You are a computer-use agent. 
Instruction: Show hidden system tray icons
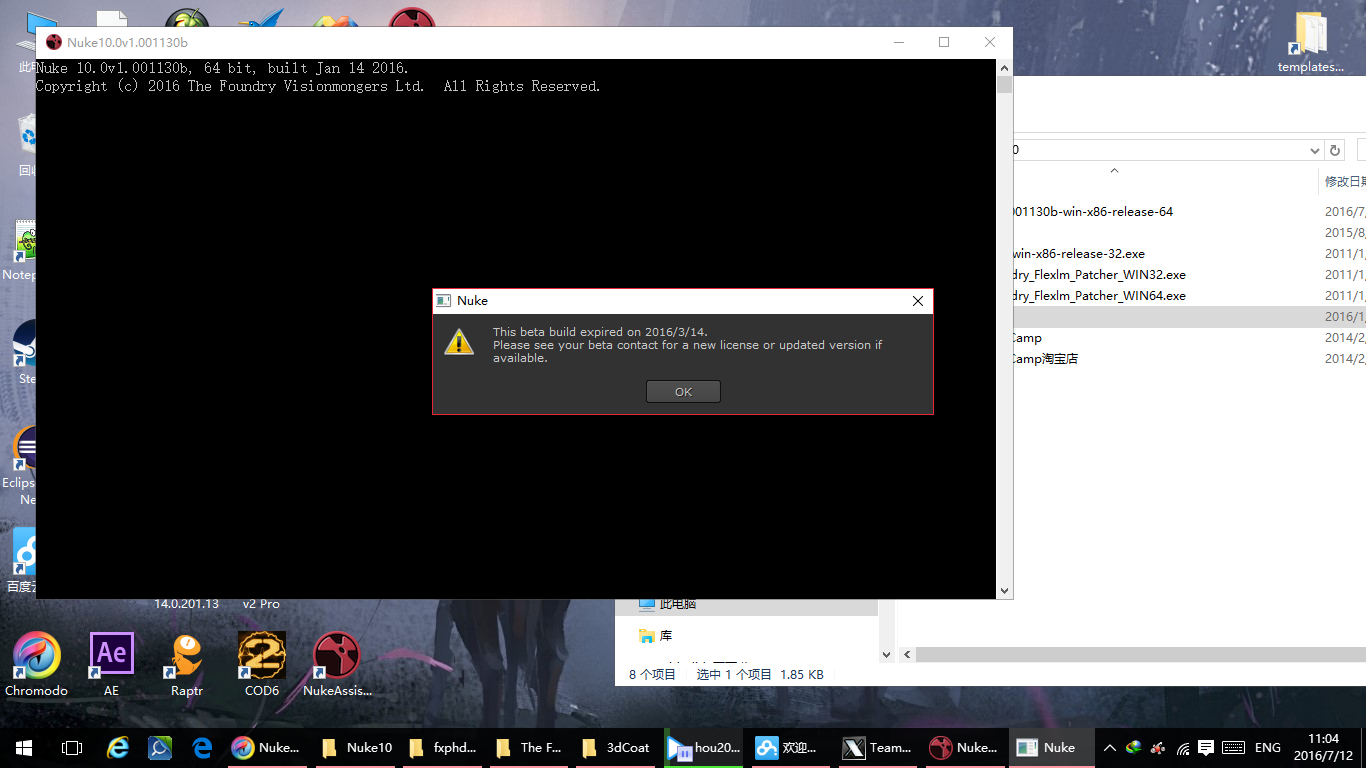tap(1110, 747)
